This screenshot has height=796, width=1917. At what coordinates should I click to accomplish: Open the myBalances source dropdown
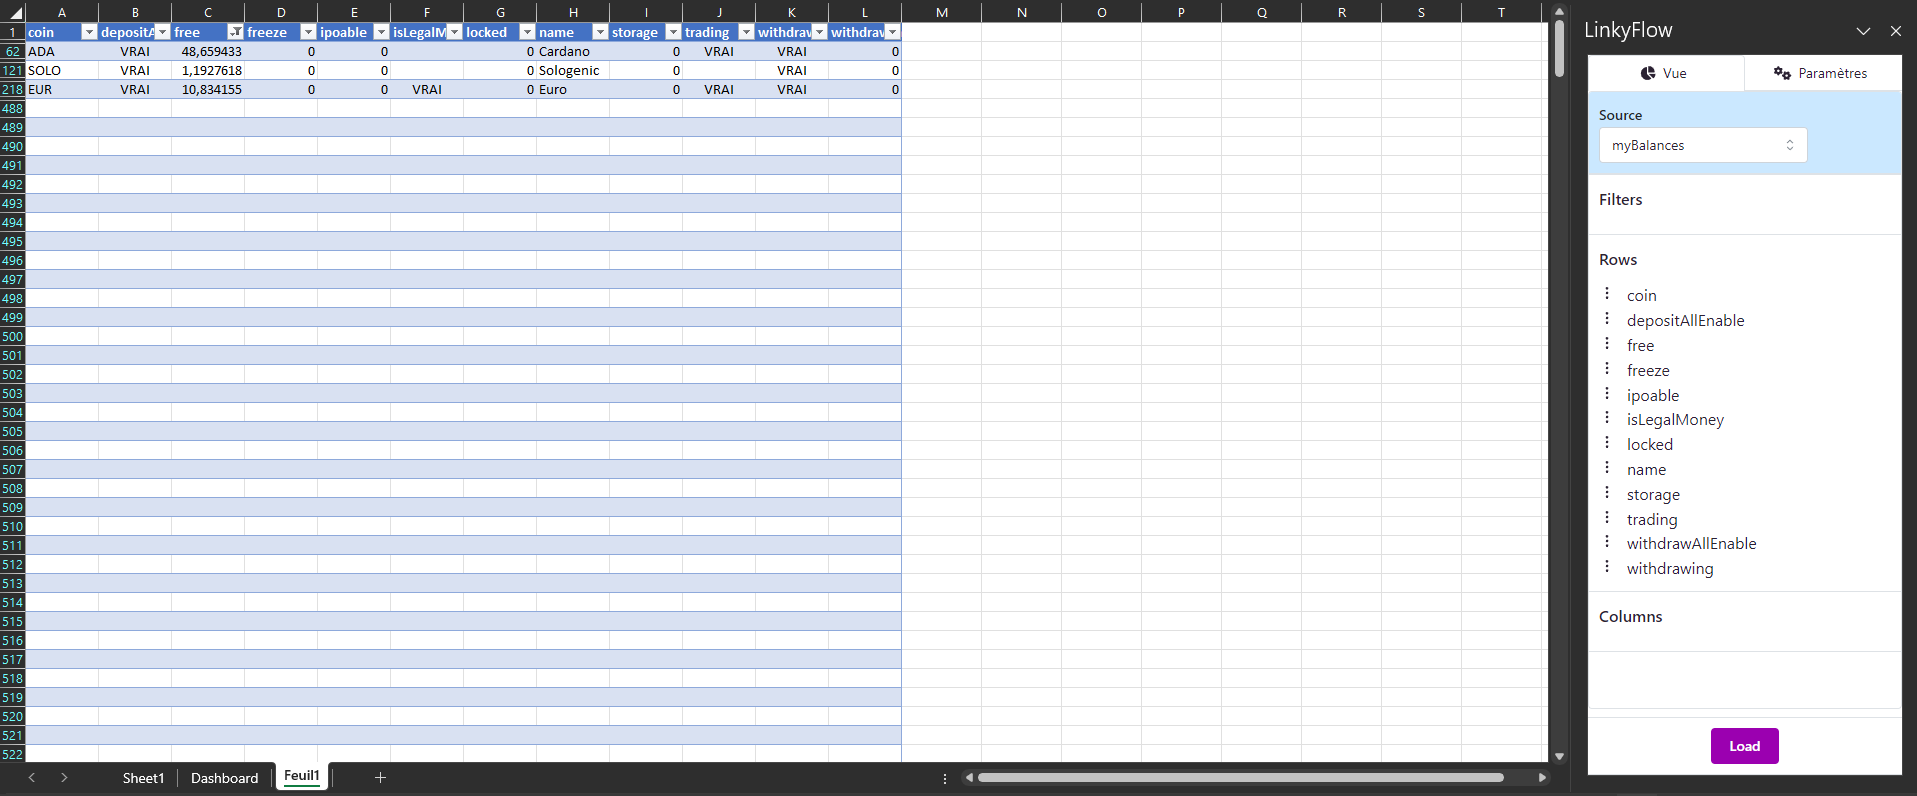1702,145
